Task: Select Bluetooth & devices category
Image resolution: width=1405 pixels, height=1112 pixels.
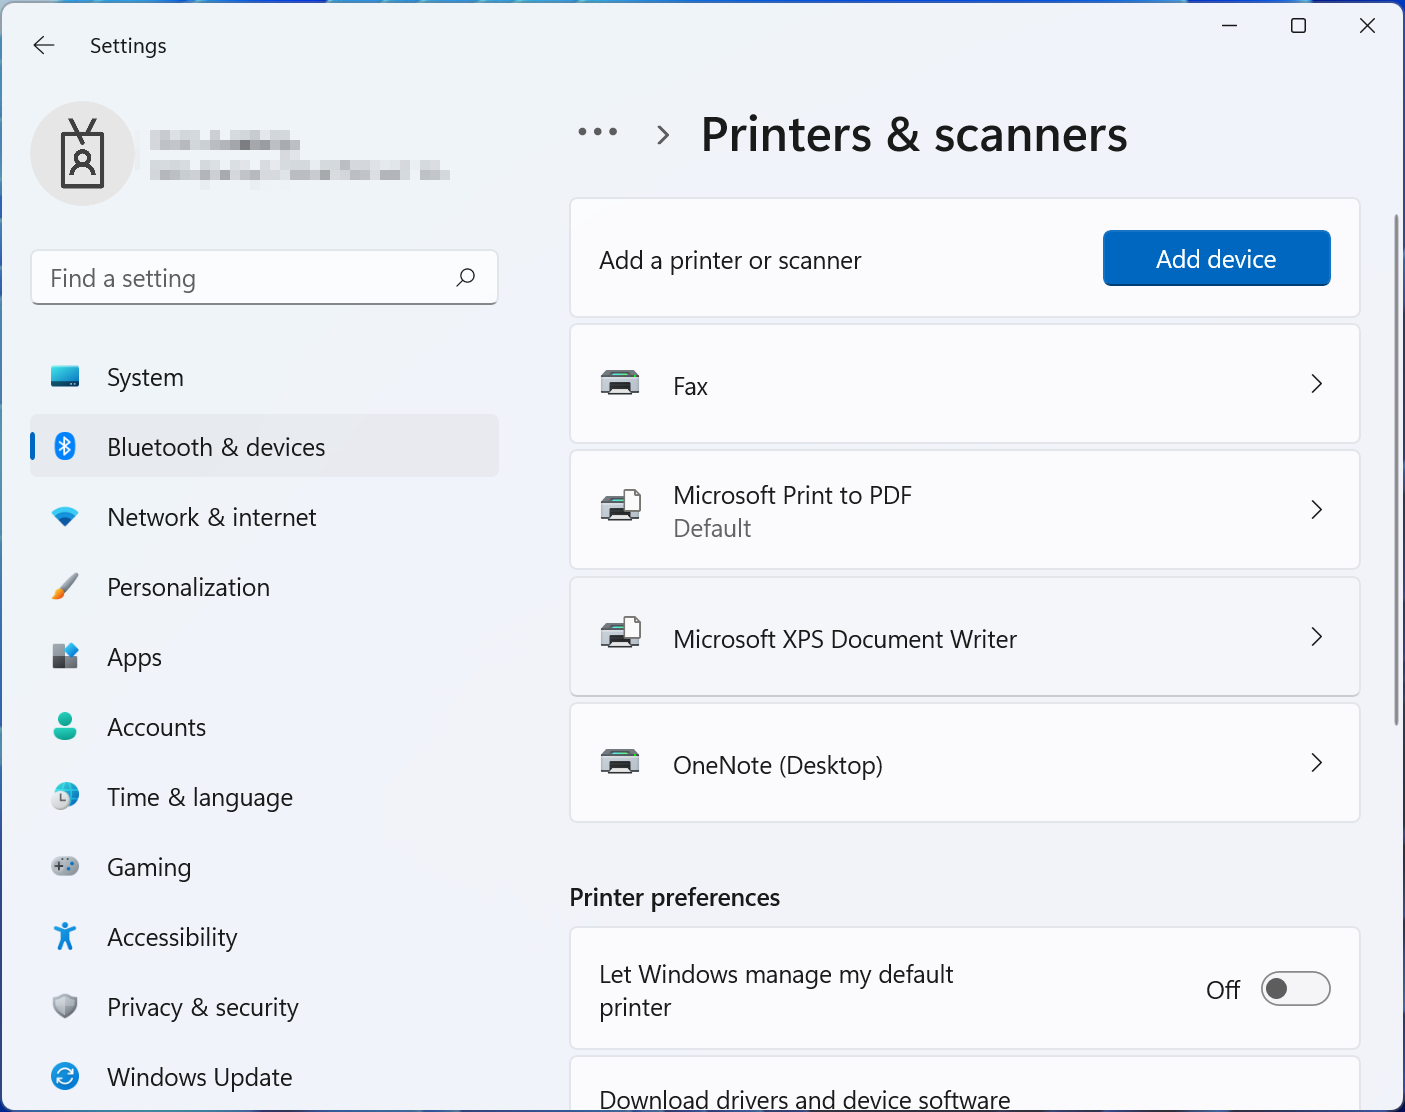Action: 264,446
